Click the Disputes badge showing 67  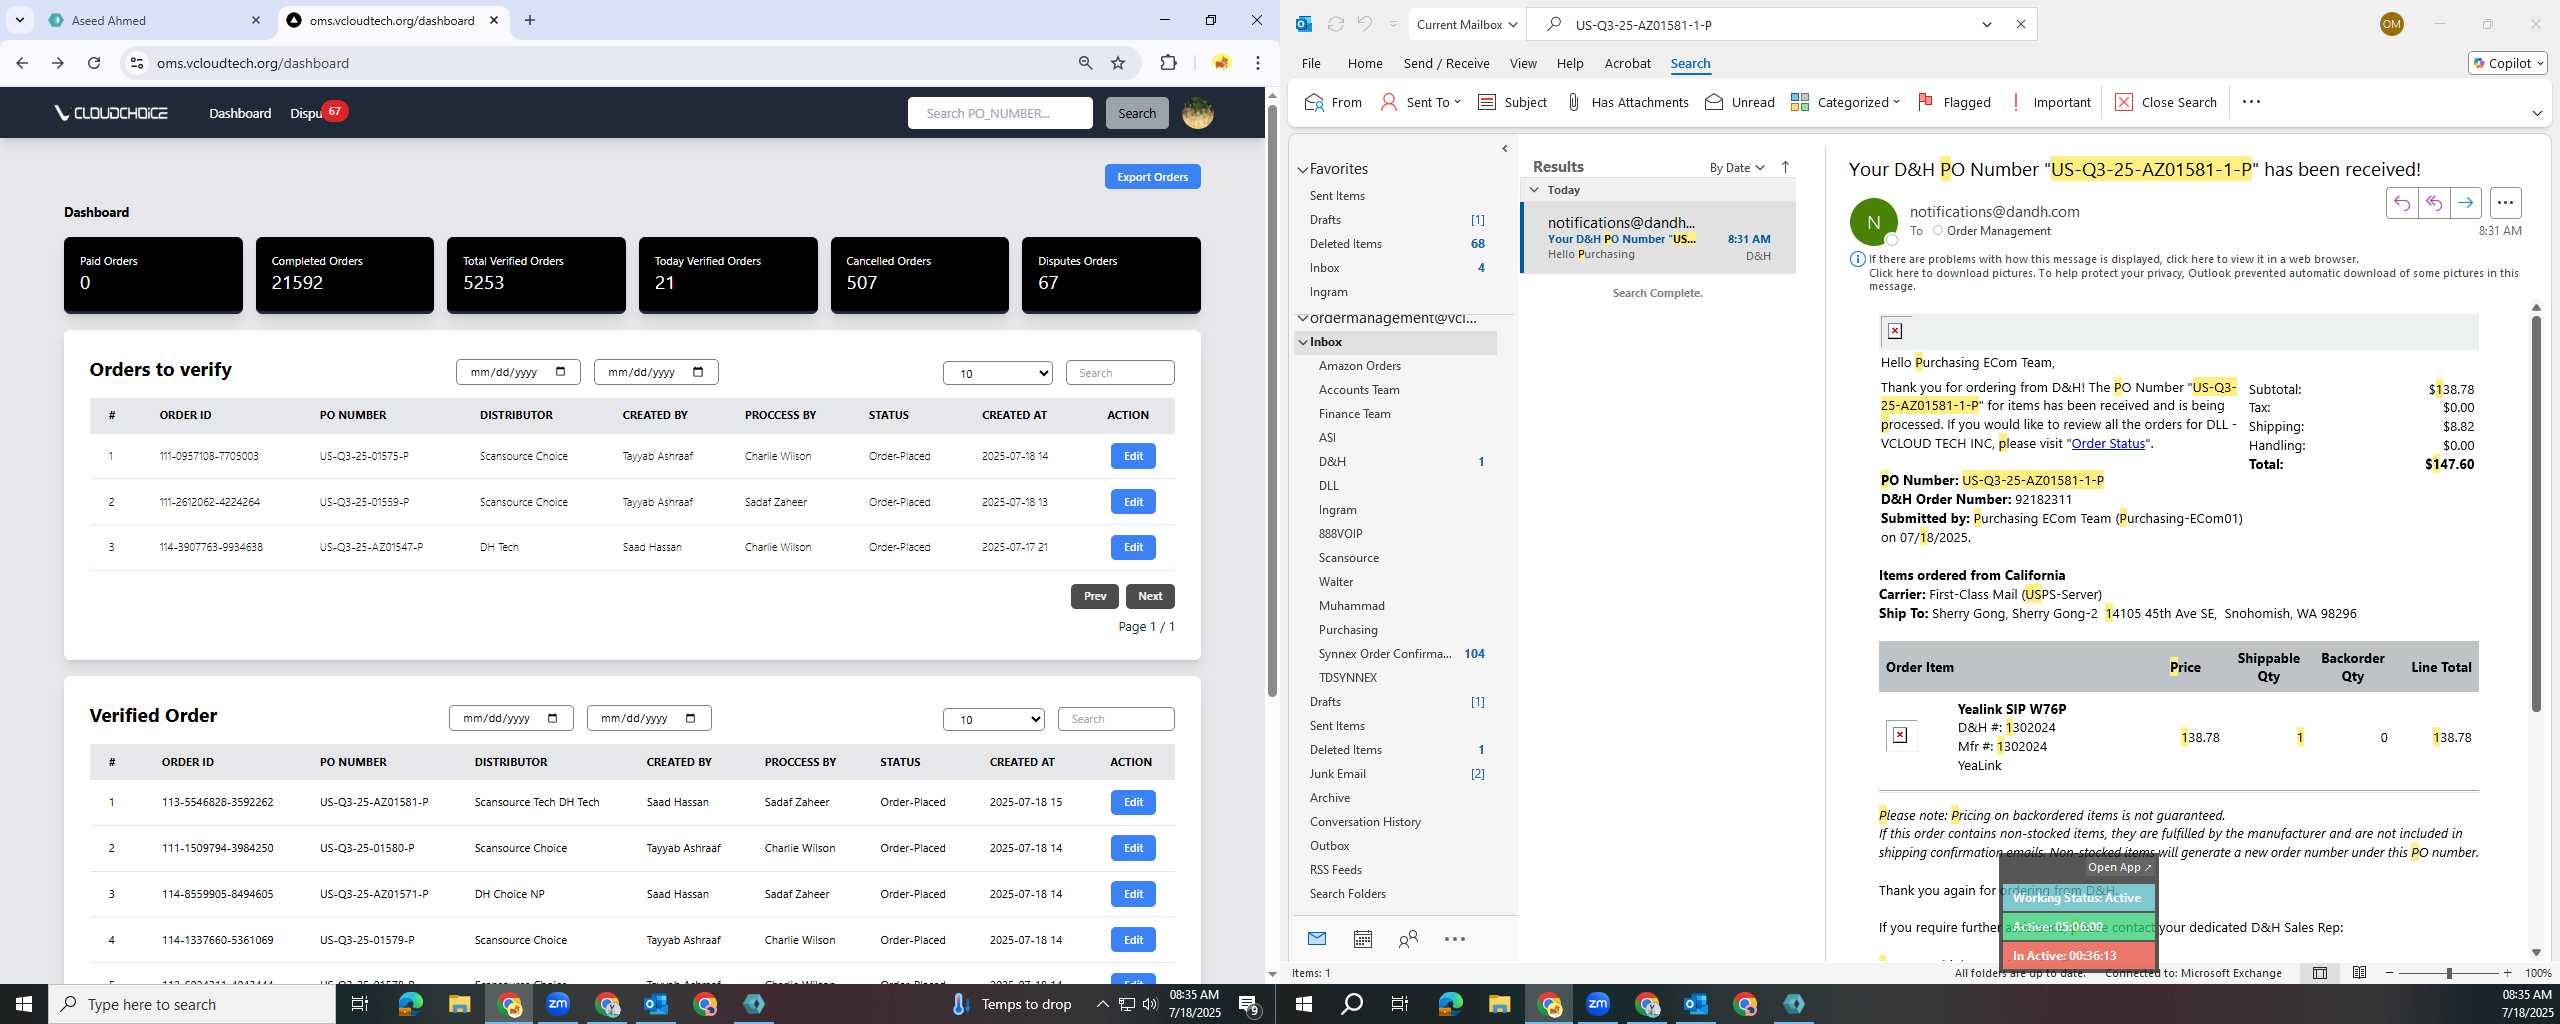tap(335, 111)
